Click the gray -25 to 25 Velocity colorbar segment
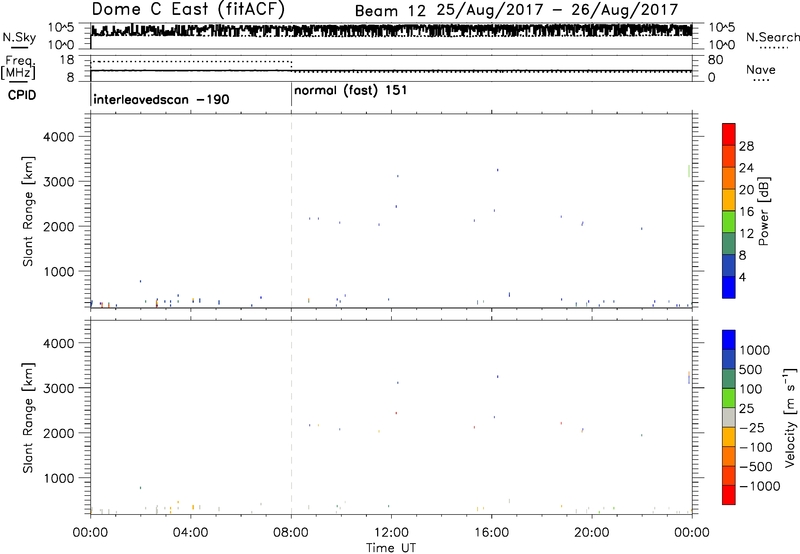This screenshot has height=554, width=800. click(x=729, y=417)
